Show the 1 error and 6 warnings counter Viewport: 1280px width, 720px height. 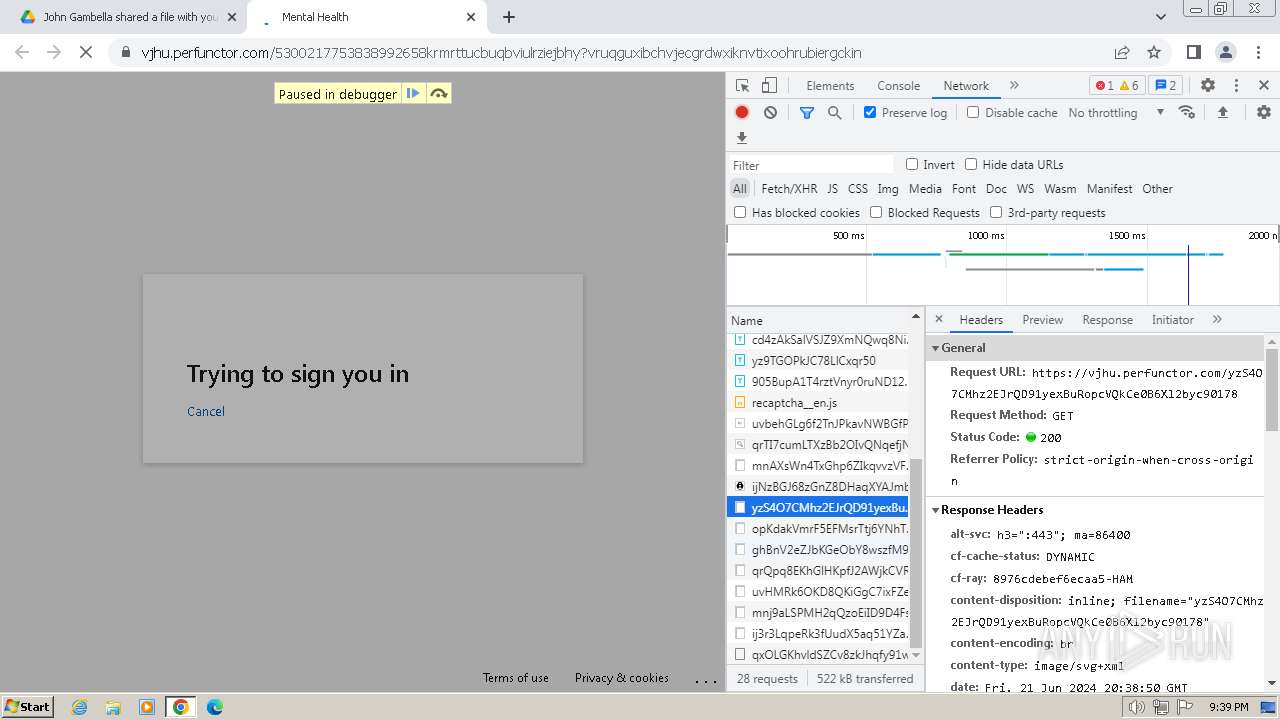(1116, 85)
